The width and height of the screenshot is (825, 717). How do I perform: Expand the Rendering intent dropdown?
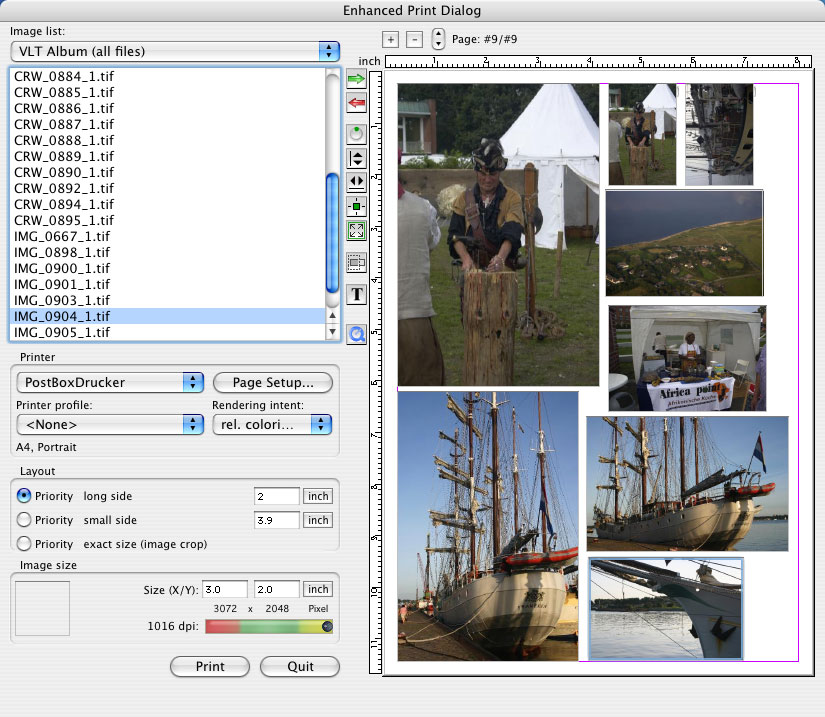(x=271, y=425)
